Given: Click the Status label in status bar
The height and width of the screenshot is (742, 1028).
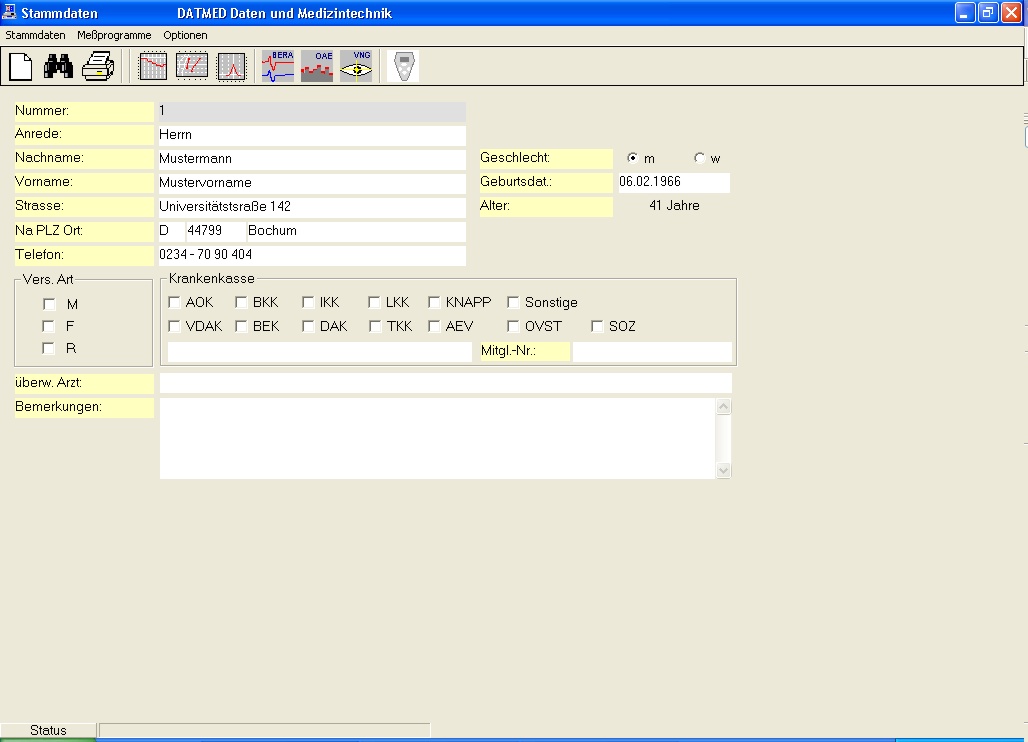Looking at the screenshot, I should click(x=48, y=730).
